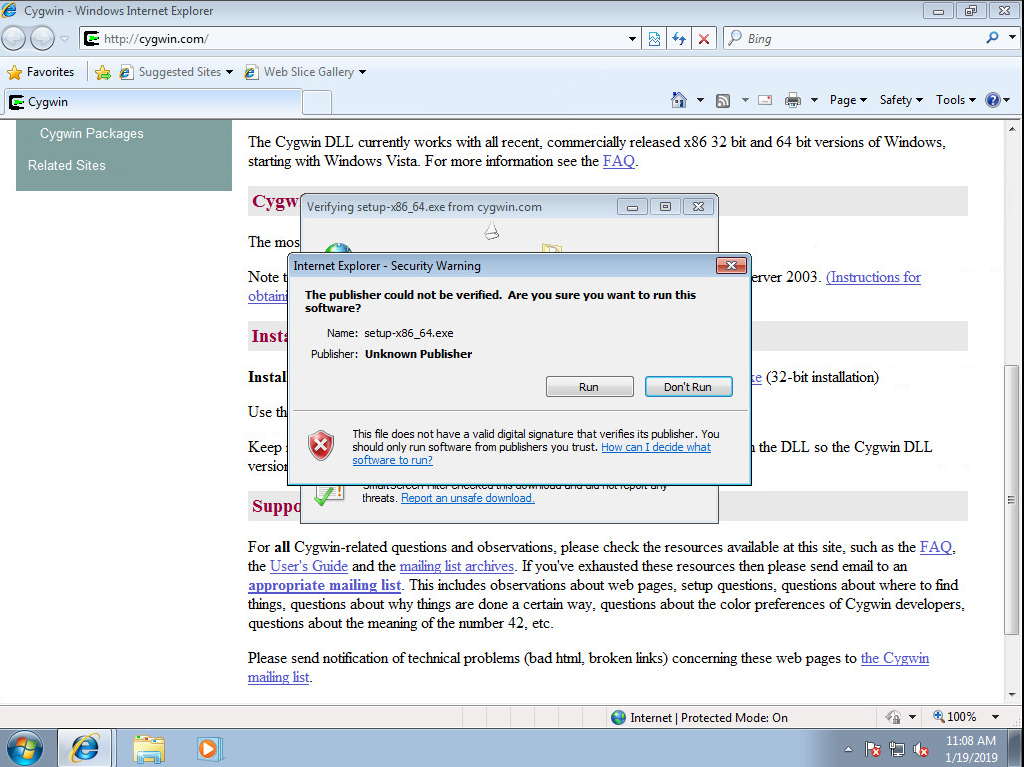Viewport: 1024px width, 767px height.
Task: Click the 100% zoom level button
Action: (x=955, y=717)
